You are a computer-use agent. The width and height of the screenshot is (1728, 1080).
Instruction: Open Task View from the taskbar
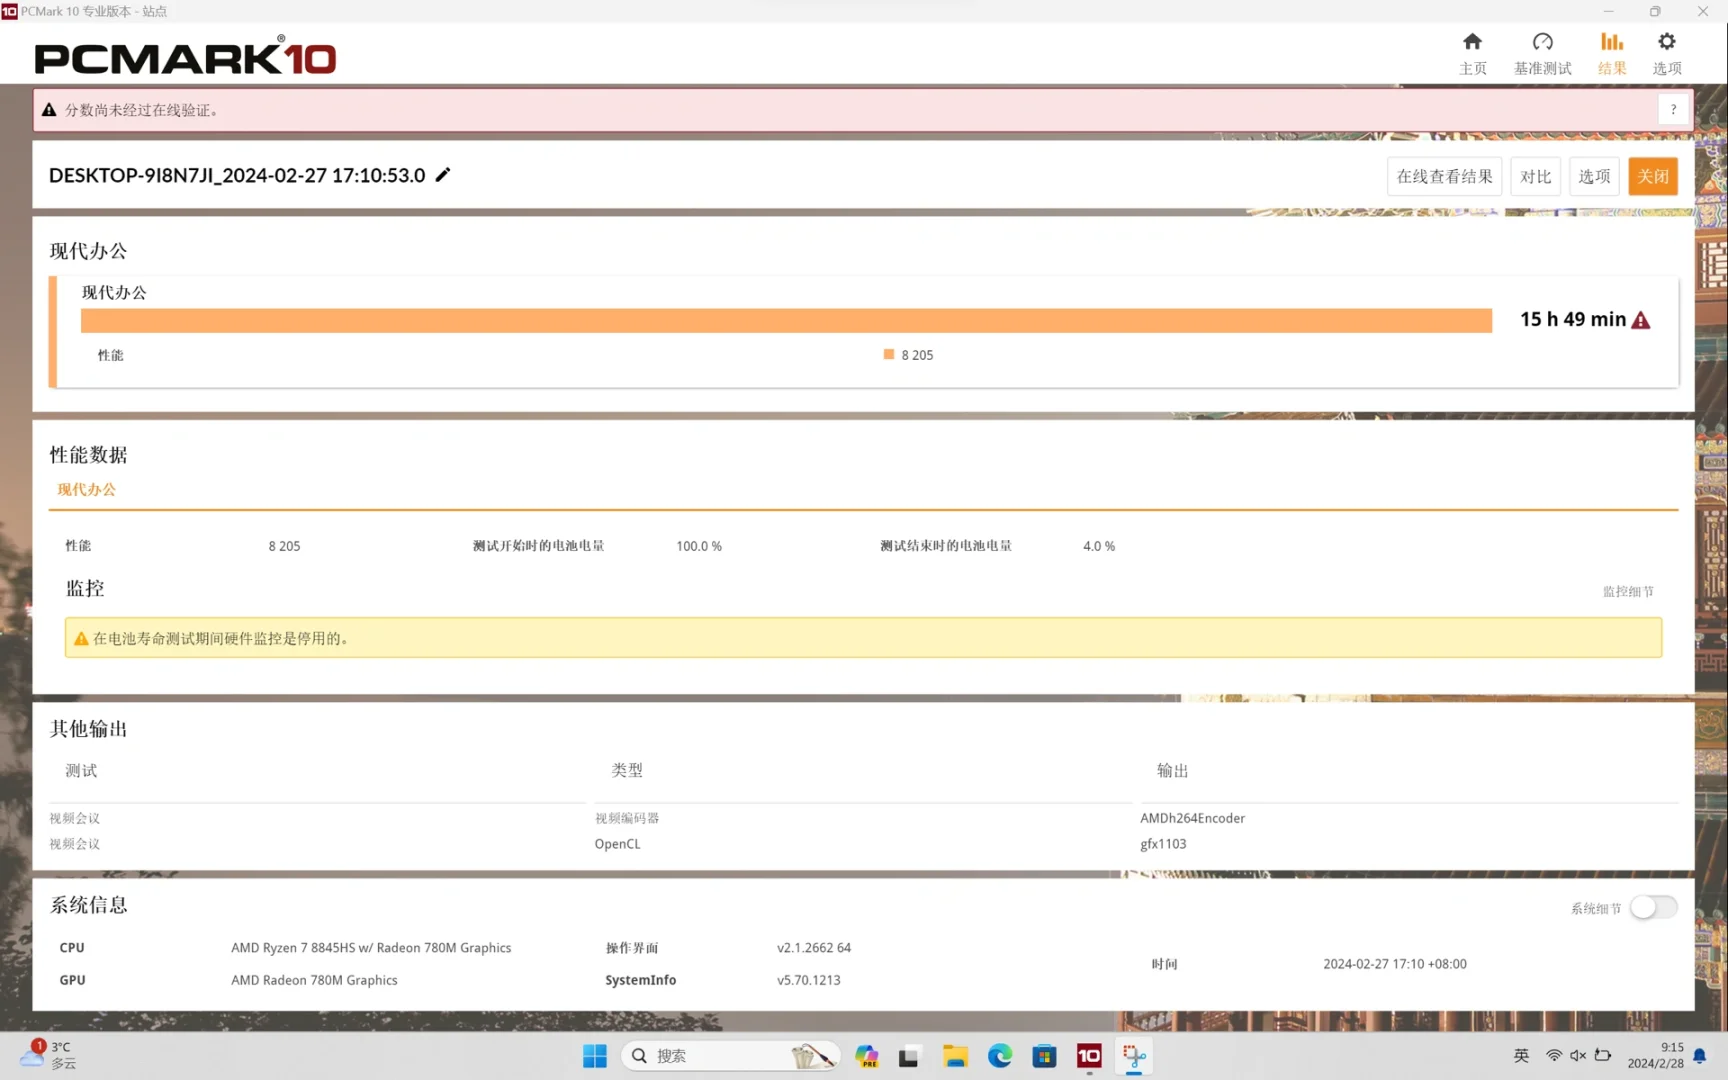[909, 1056]
